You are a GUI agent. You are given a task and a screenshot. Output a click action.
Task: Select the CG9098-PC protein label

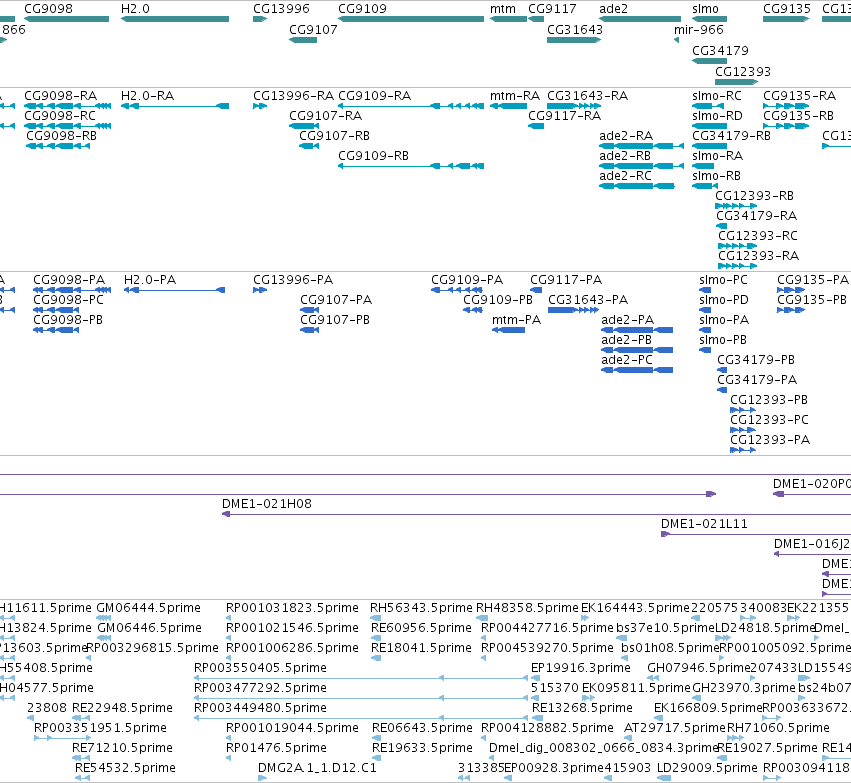[x=68, y=300]
